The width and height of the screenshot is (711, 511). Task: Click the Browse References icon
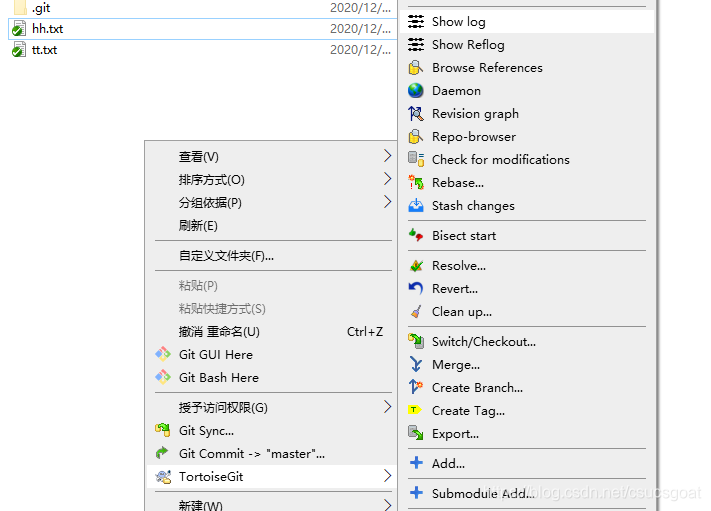coord(416,68)
